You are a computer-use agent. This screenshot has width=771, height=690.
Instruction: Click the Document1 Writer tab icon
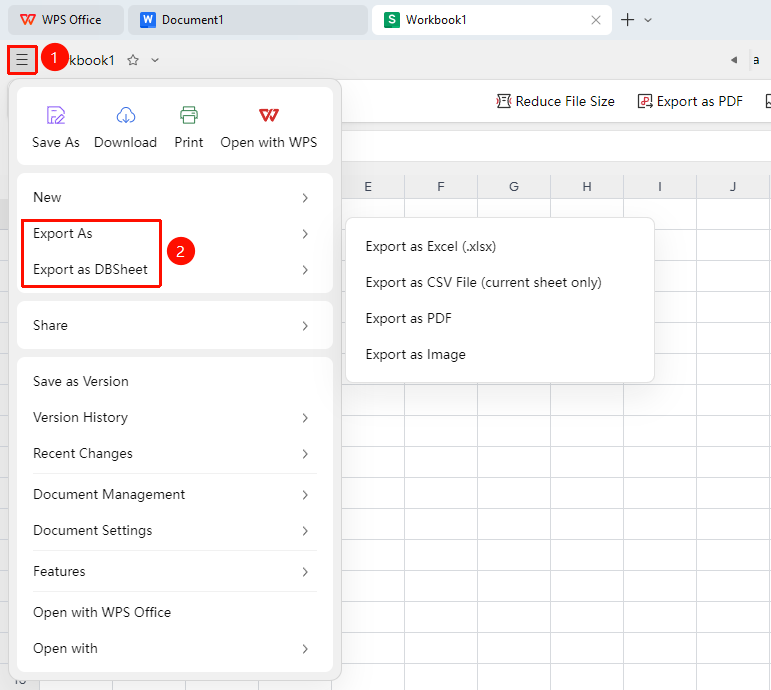pyautogui.click(x=148, y=20)
